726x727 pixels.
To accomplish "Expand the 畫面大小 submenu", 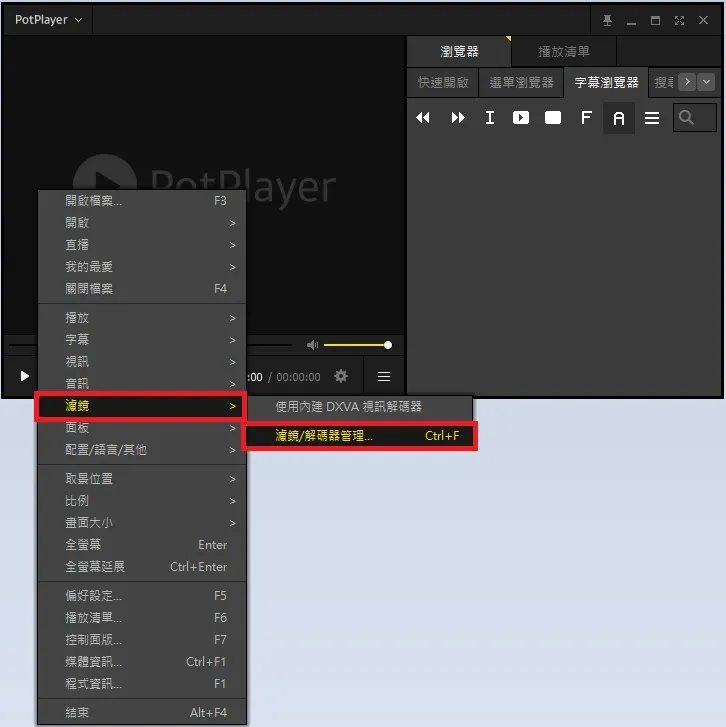I will click(142, 523).
